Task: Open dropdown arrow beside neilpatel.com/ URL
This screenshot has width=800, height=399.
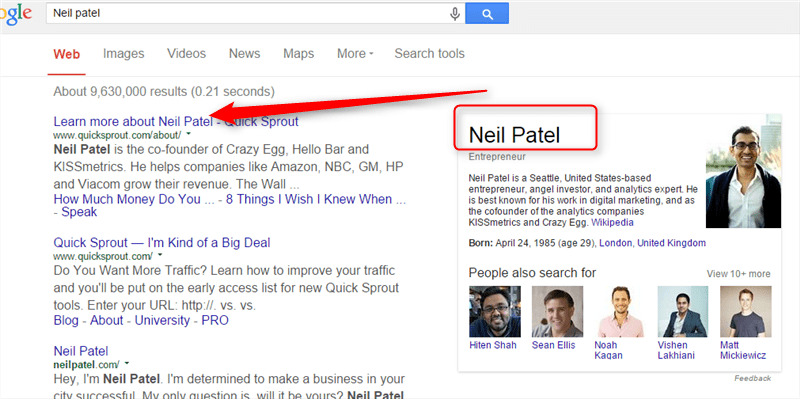Action: point(127,364)
